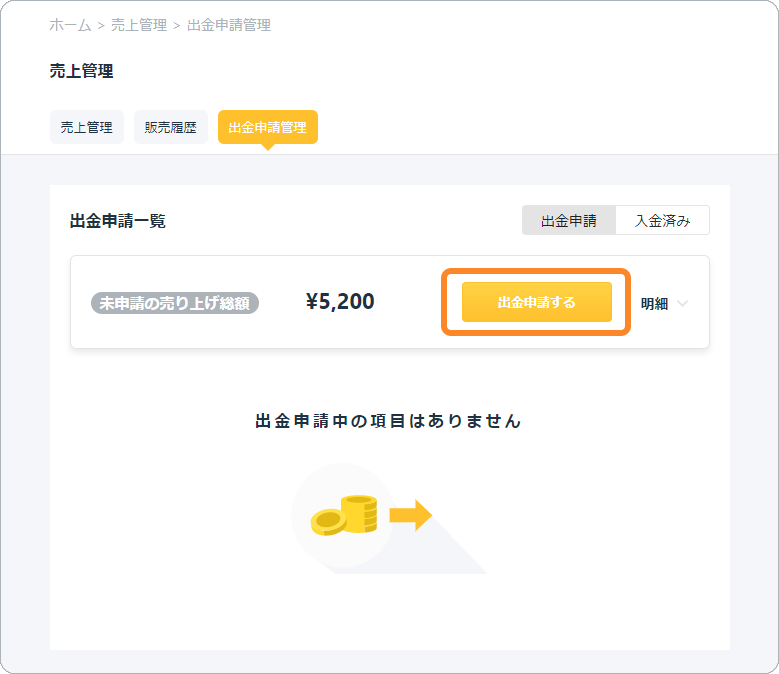
Task: Go to ホーム via breadcrumb
Action: [x=70, y=25]
